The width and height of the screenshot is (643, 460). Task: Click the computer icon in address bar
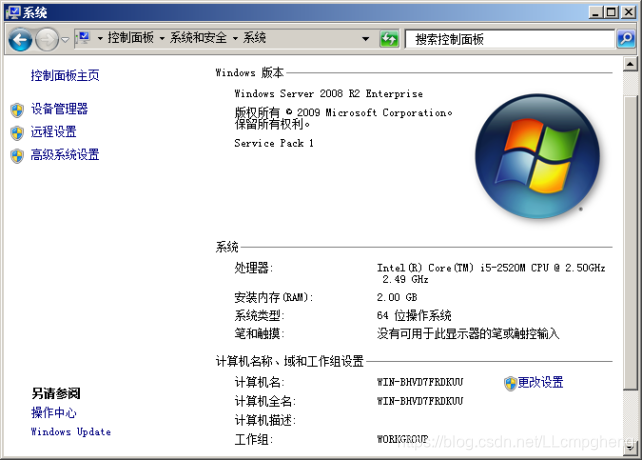(x=84, y=39)
